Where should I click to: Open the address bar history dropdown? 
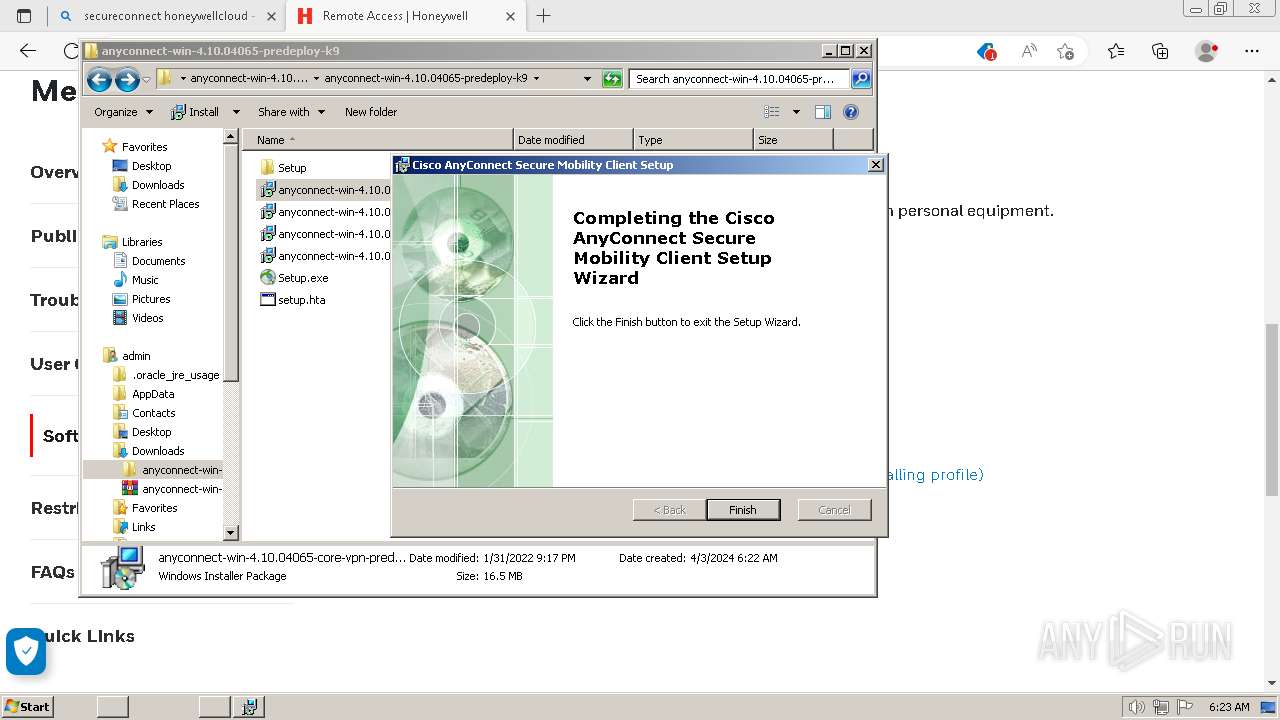point(588,78)
